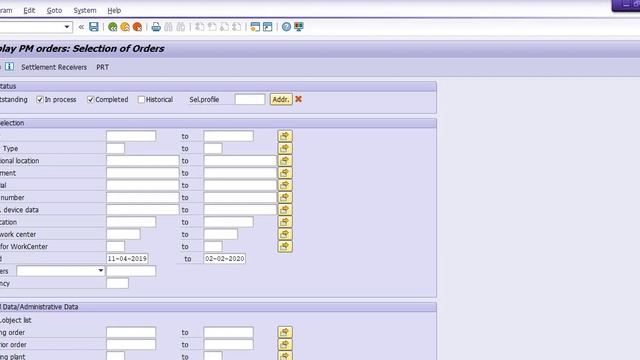Click the red X delete address icon
Screen dimensions: 640x360
tap(298, 99)
